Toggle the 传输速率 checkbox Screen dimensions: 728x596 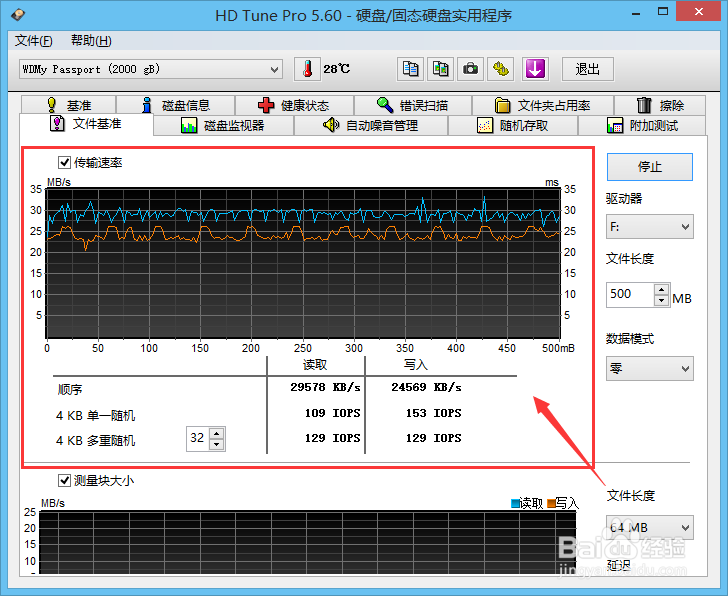(64, 162)
